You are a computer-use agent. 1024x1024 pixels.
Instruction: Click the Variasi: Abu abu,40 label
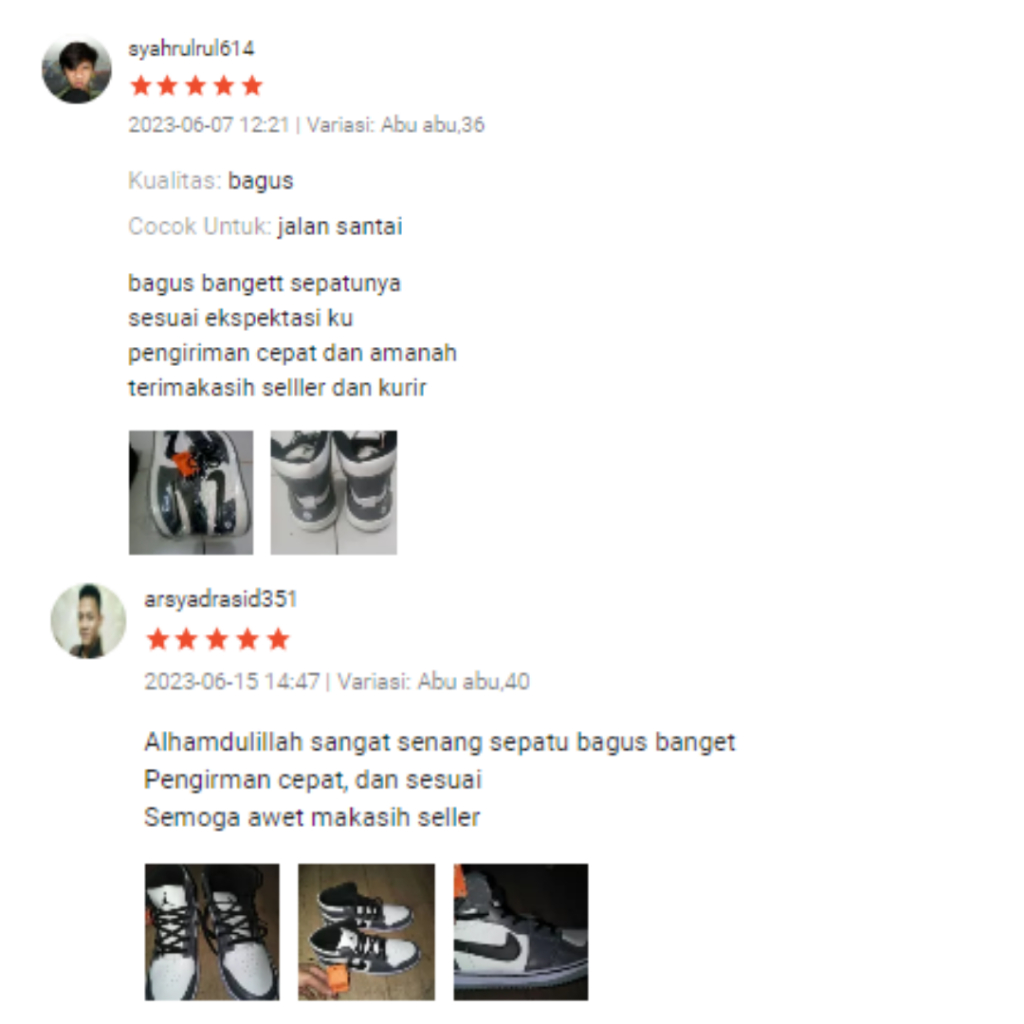point(433,682)
